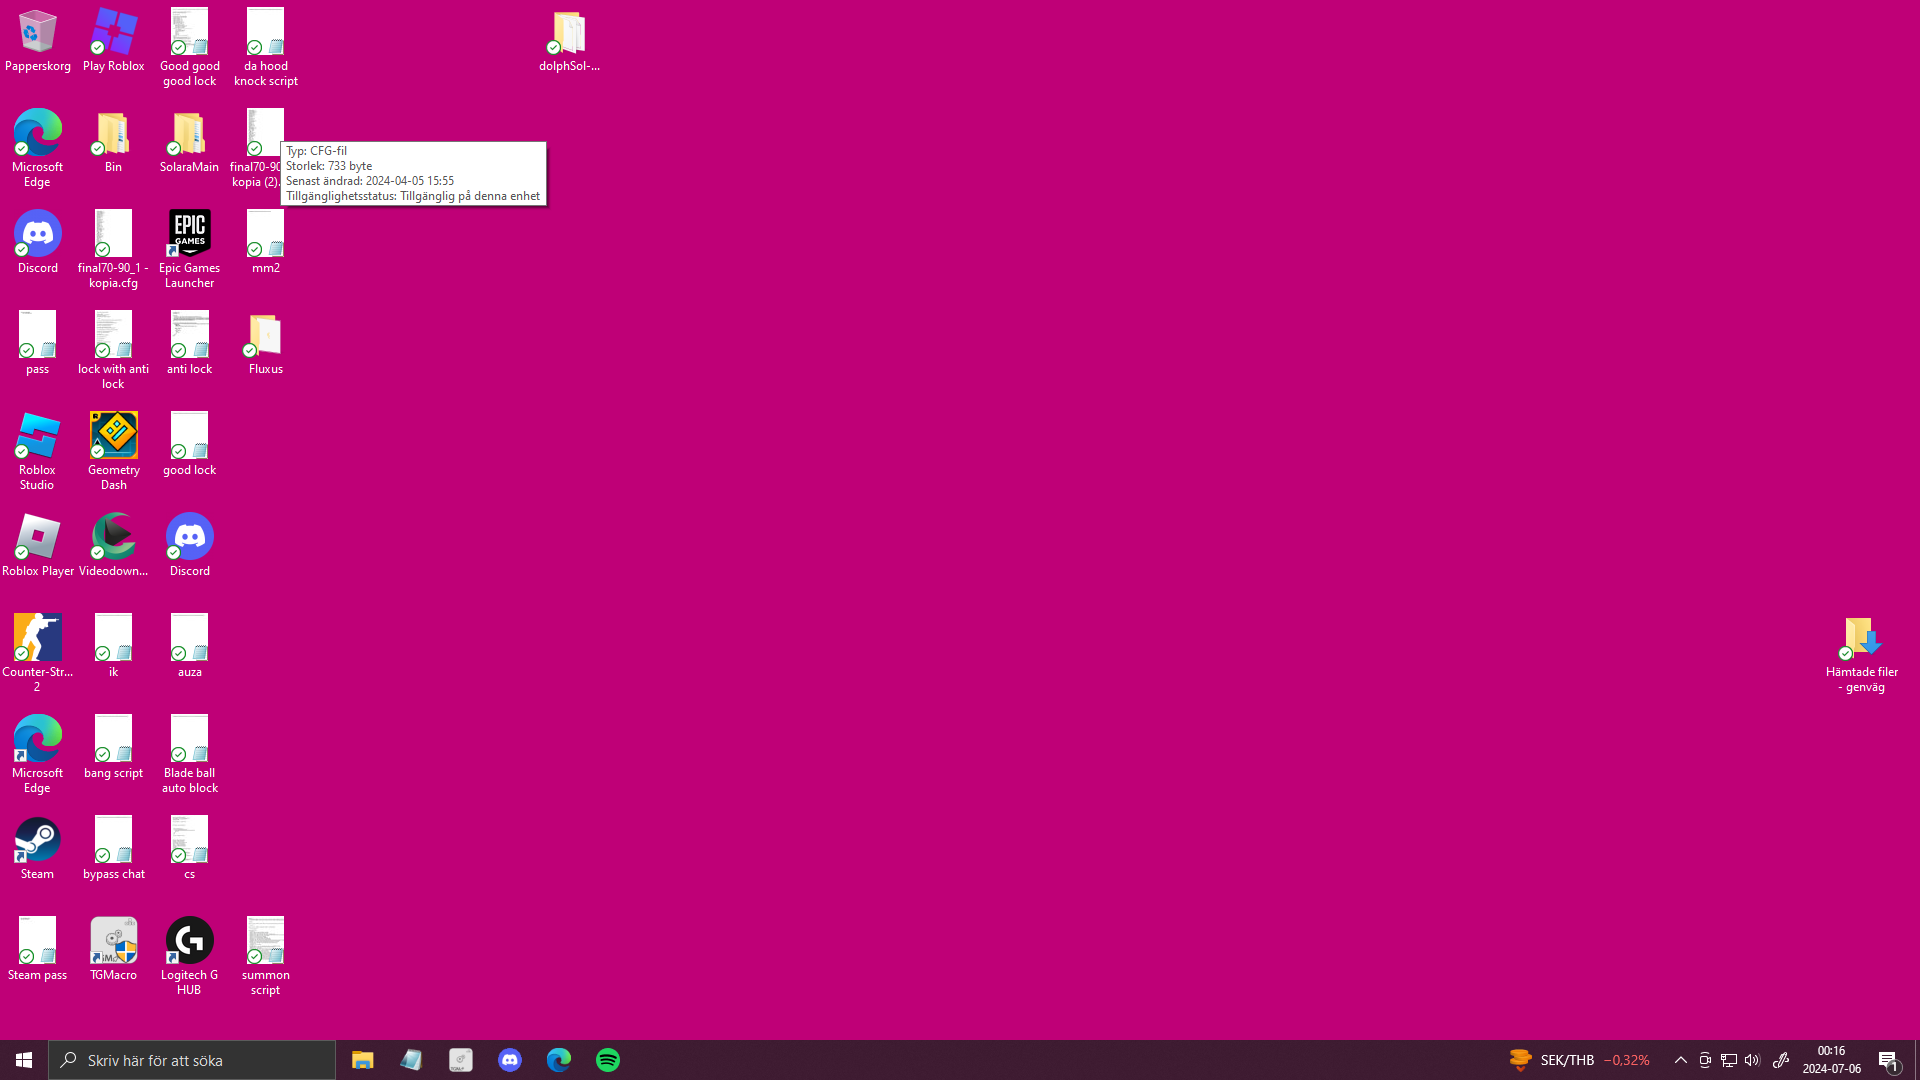Viewport: 1920px width, 1080px height.
Task: Select the "ik" file icon
Action: [x=113, y=647]
